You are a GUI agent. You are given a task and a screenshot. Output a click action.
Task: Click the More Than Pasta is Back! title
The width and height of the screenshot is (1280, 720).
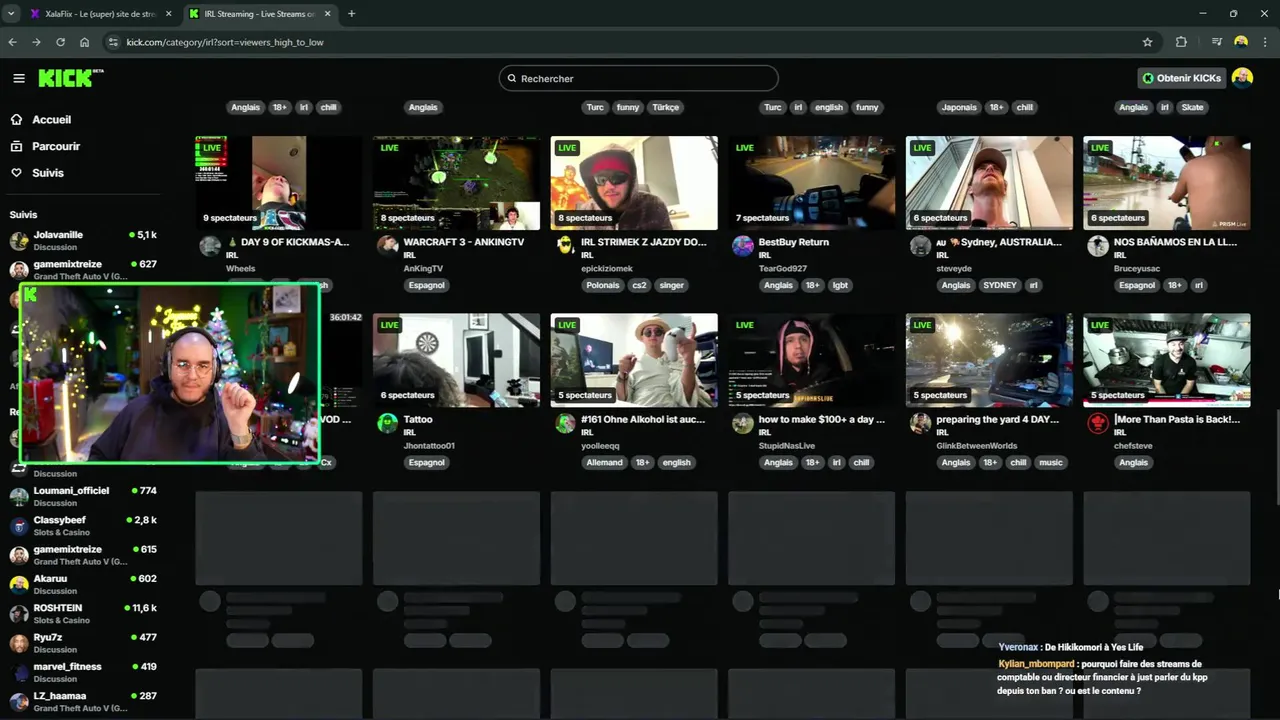[x=1177, y=419]
